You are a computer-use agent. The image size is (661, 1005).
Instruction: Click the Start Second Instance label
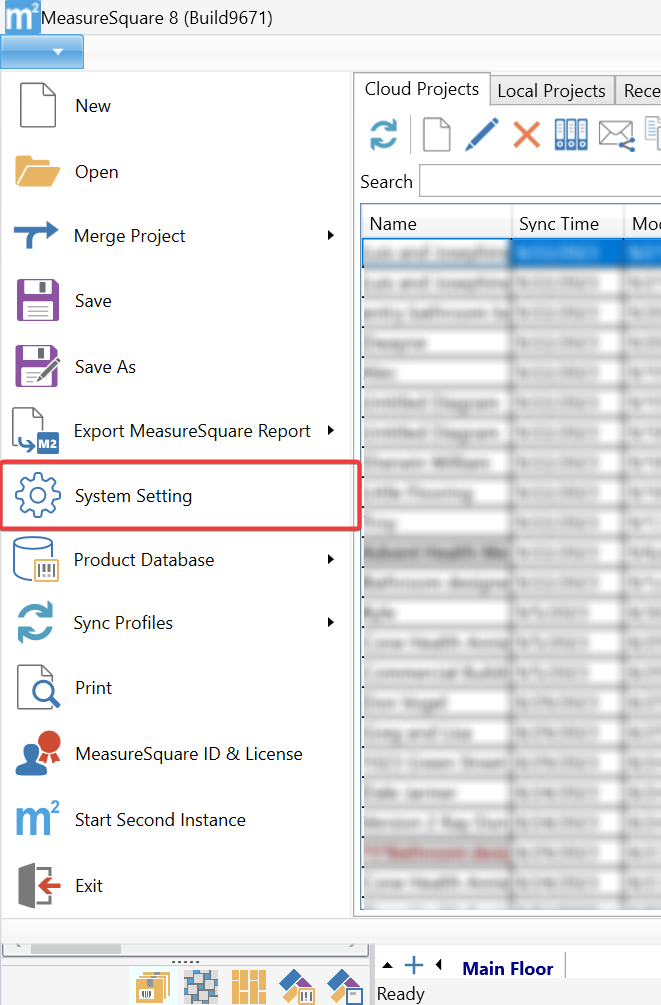point(160,820)
